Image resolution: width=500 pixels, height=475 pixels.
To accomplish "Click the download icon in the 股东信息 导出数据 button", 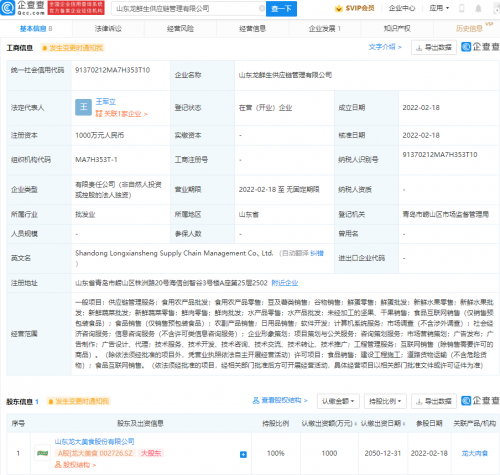I will (419, 401).
